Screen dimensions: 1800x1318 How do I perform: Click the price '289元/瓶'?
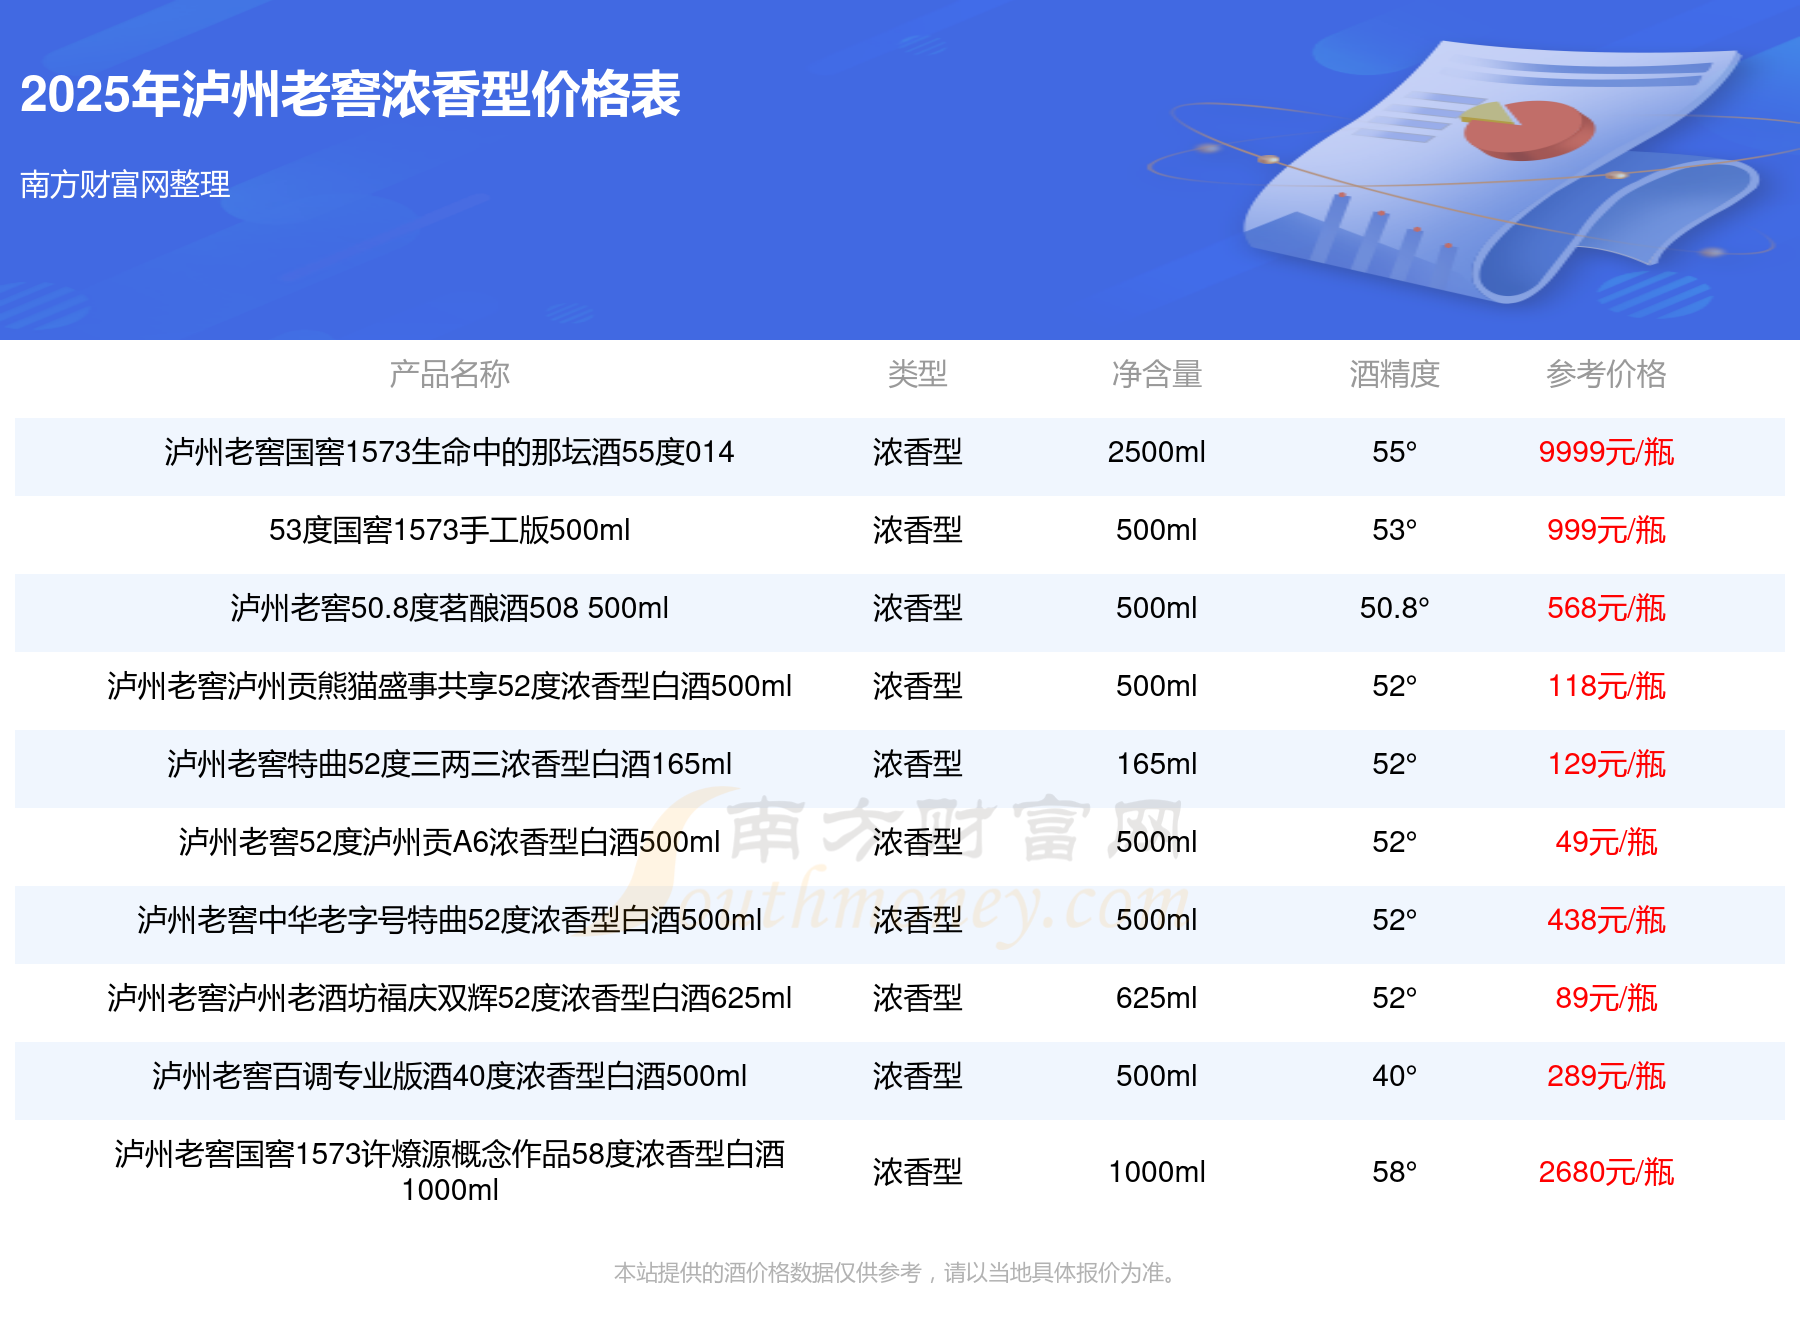pyautogui.click(x=1607, y=1076)
